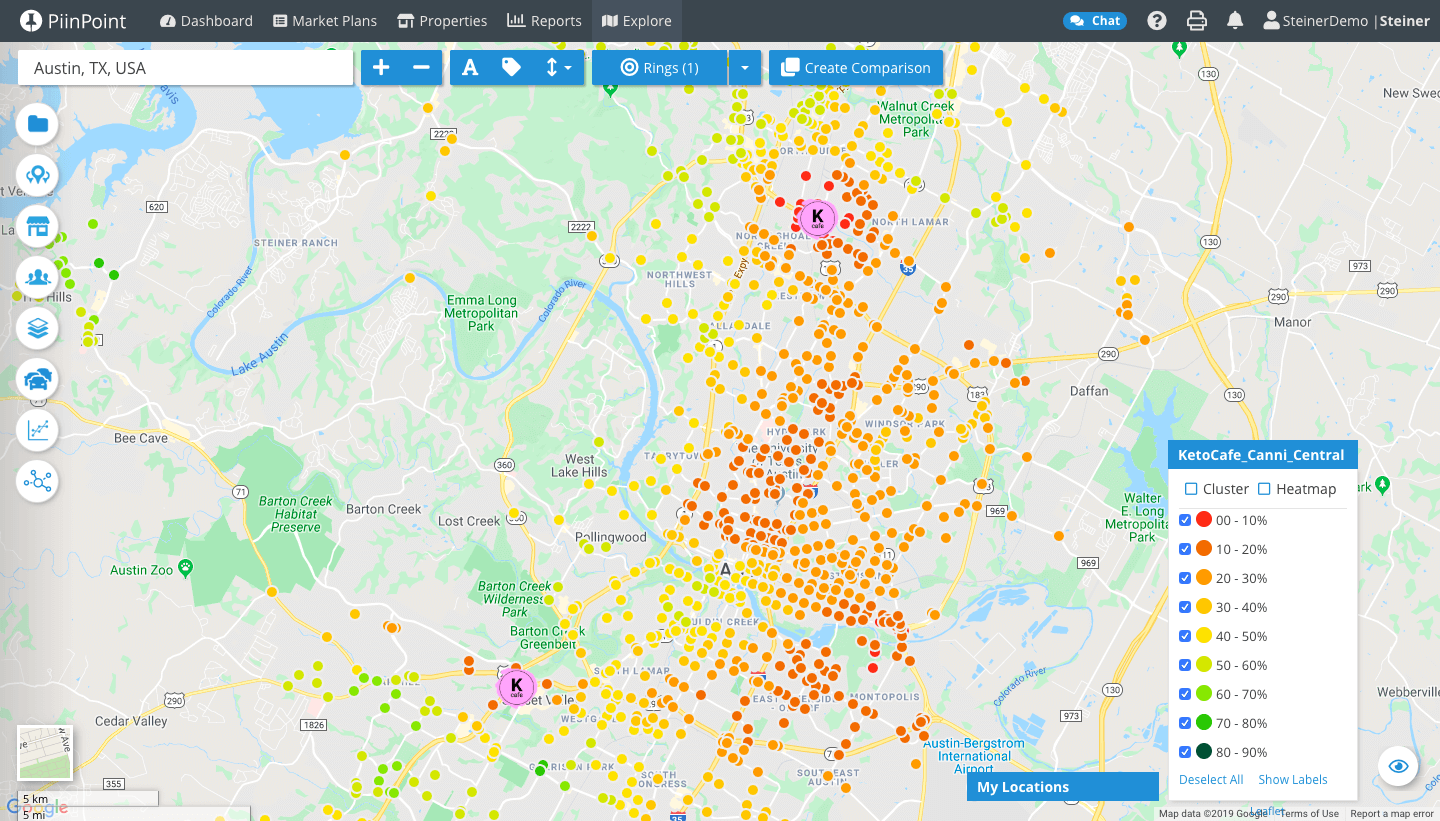The height and width of the screenshot is (821, 1440).
Task: Click the PiinPoint logo
Action: tap(73, 20)
